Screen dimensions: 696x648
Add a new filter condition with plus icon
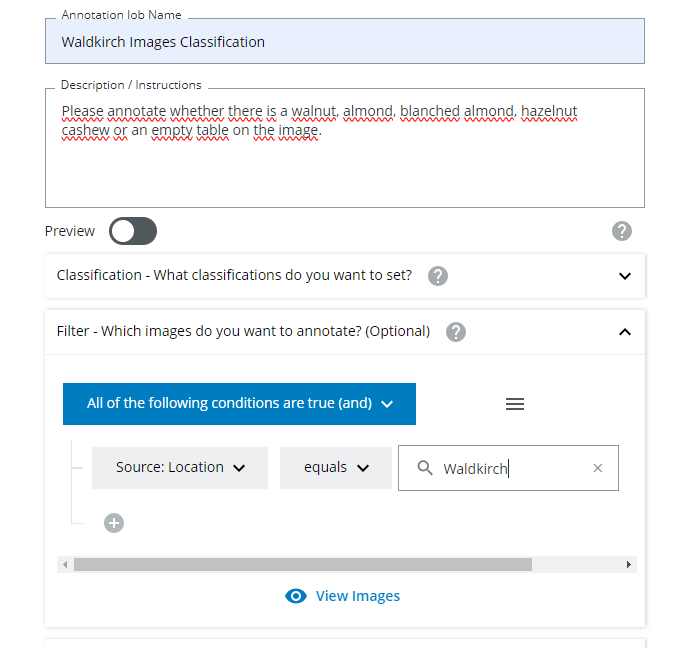pos(114,522)
